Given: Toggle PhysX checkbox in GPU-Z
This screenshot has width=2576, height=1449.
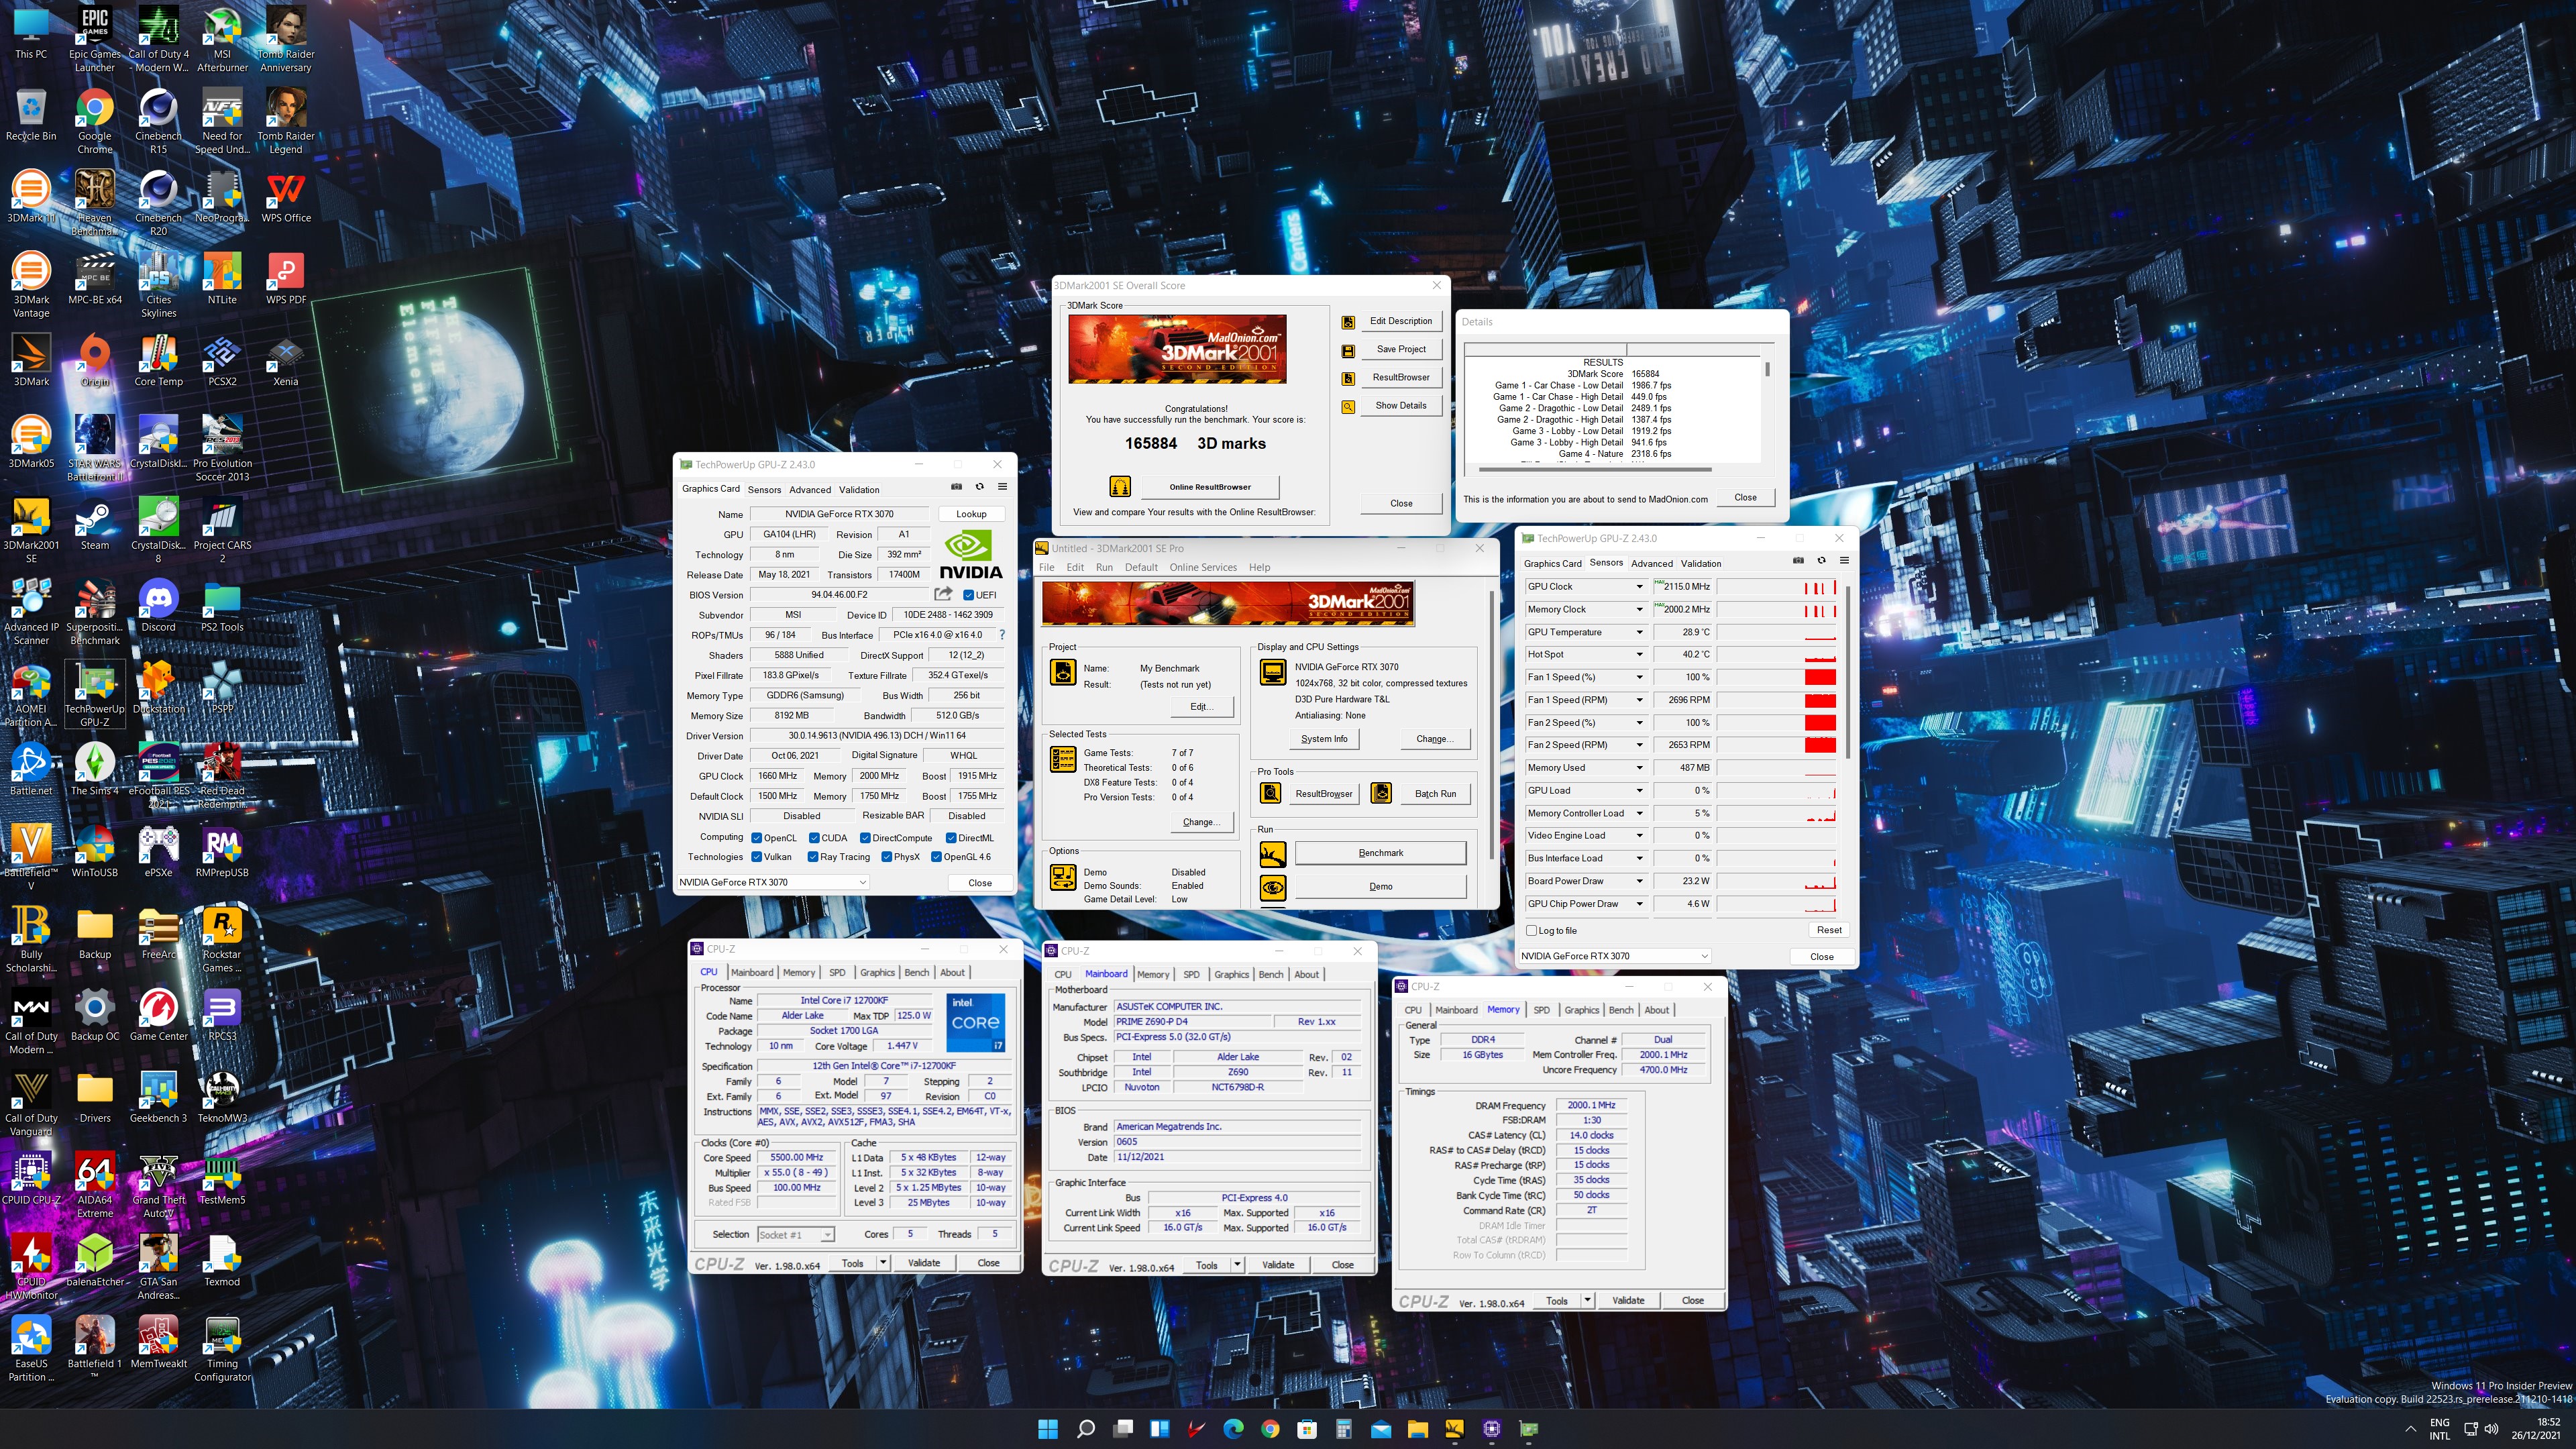Looking at the screenshot, I should (x=887, y=857).
